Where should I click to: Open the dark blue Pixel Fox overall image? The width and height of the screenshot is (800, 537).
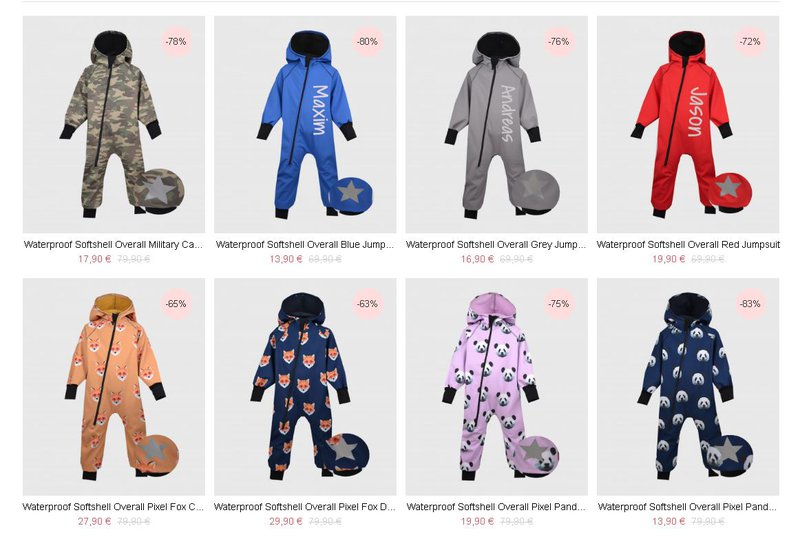(x=305, y=387)
